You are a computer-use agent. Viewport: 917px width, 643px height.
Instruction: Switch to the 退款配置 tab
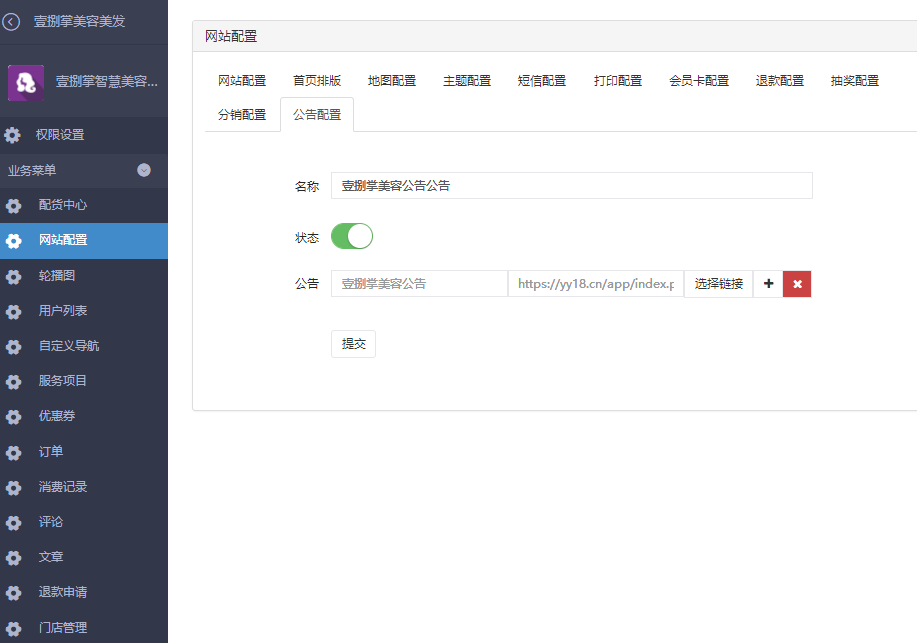(780, 81)
